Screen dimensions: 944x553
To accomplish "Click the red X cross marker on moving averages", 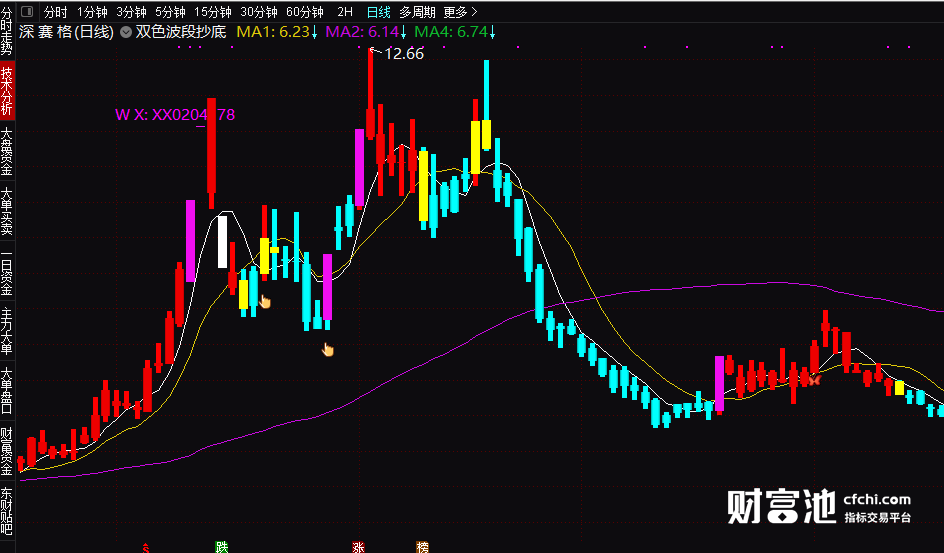I will coord(815,380).
